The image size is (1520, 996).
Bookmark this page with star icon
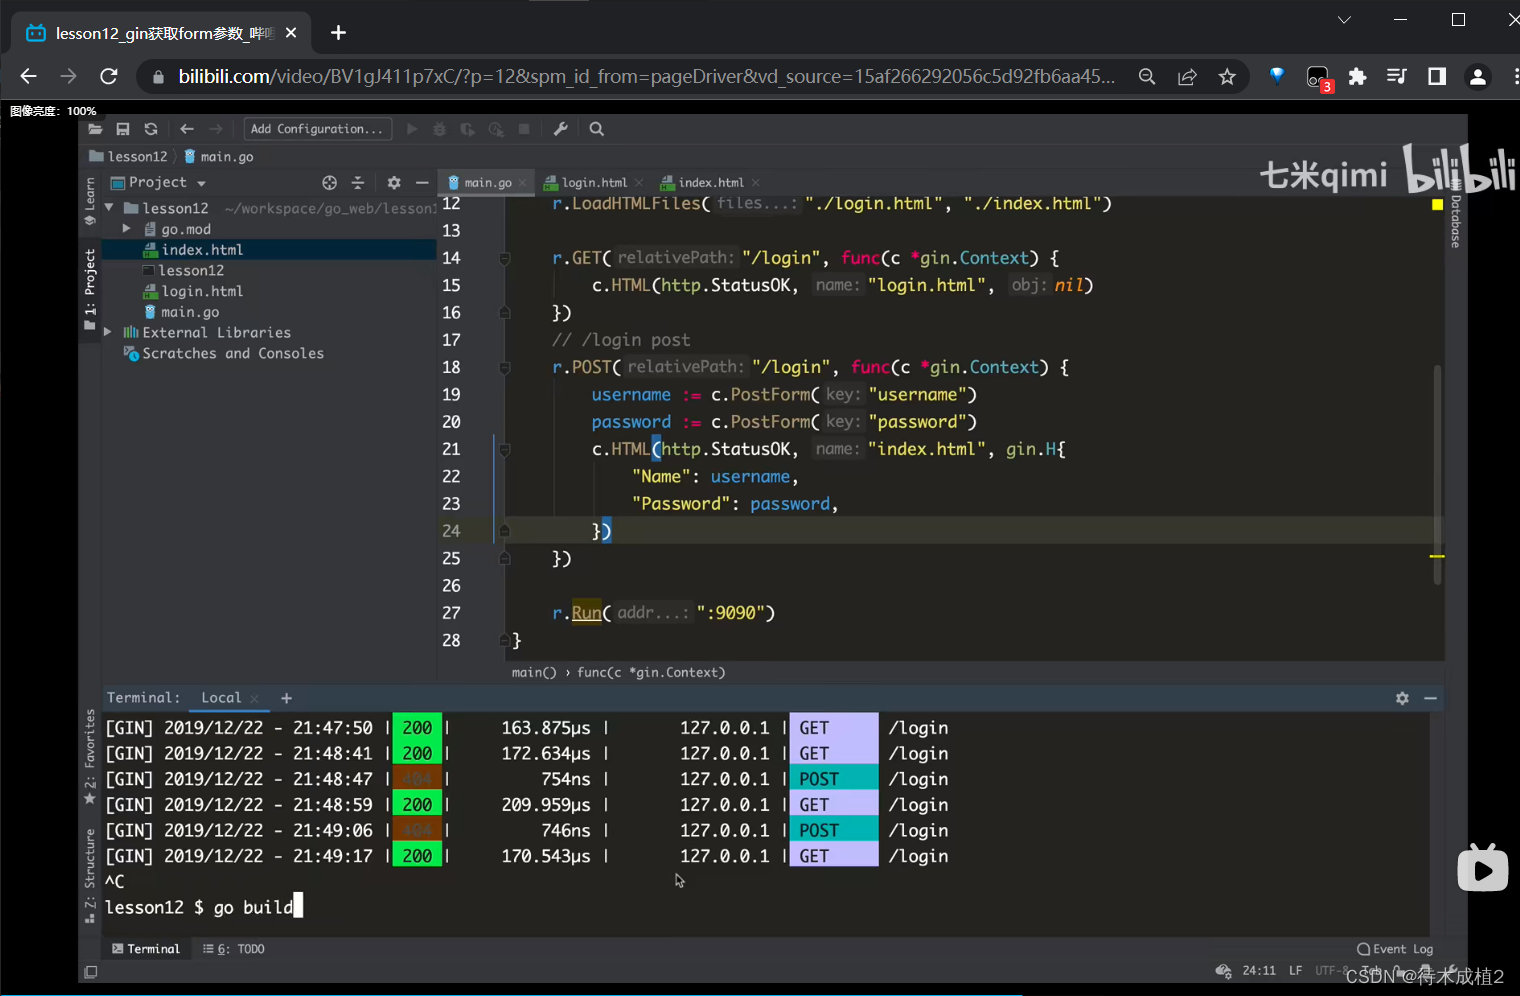click(x=1227, y=77)
